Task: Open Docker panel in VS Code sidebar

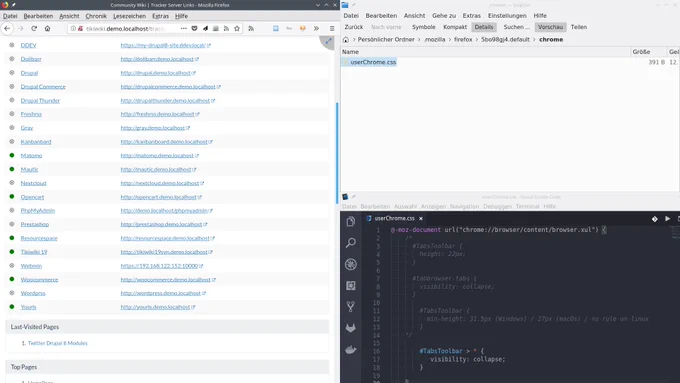Action: (351, 350)
